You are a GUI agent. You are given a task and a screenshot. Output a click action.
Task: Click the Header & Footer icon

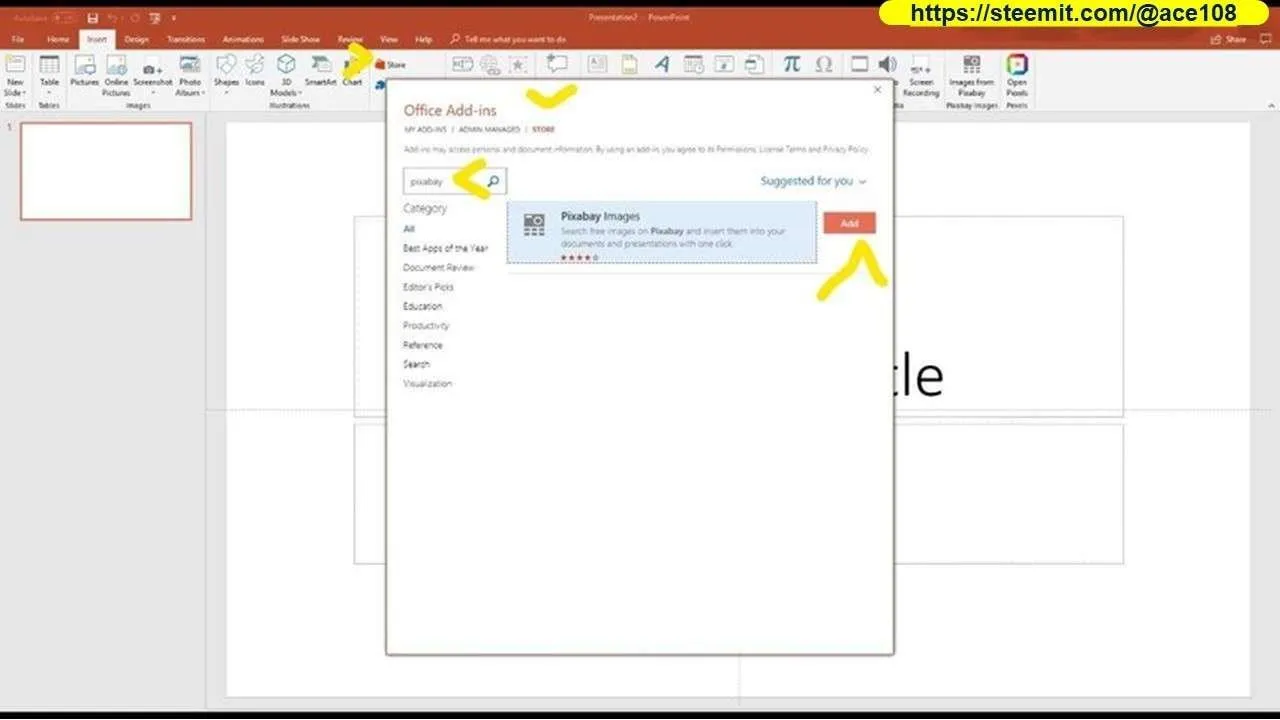tap(629, 64)
